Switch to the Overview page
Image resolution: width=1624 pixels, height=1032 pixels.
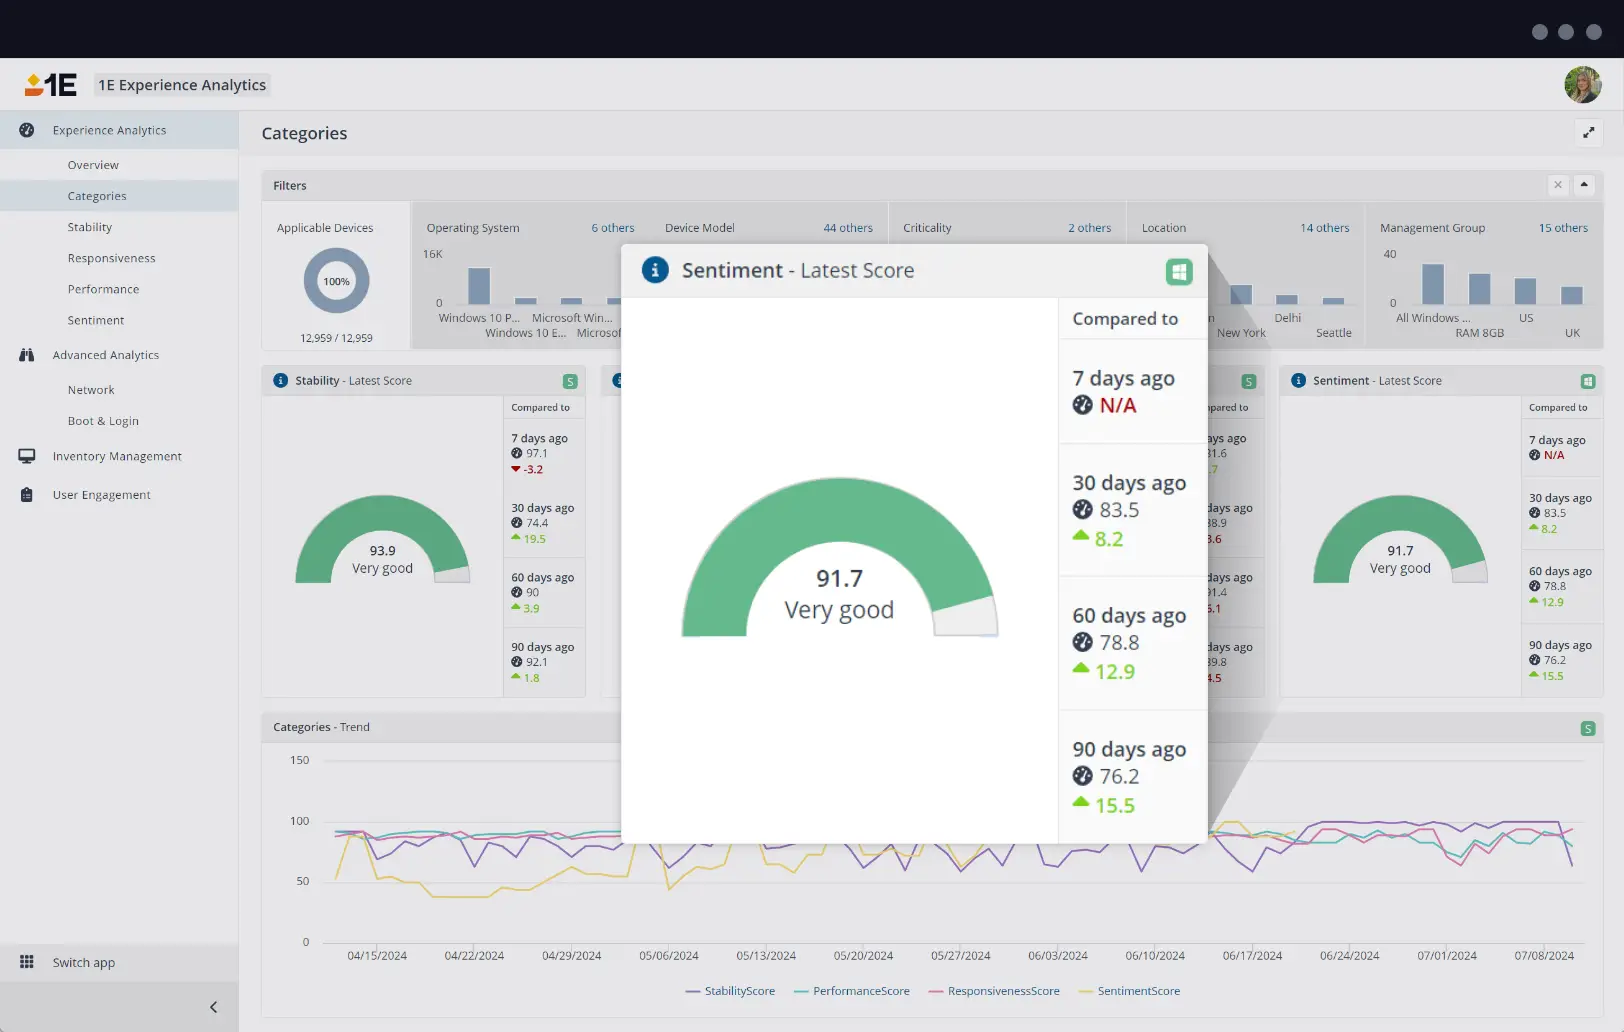[93, 164]
